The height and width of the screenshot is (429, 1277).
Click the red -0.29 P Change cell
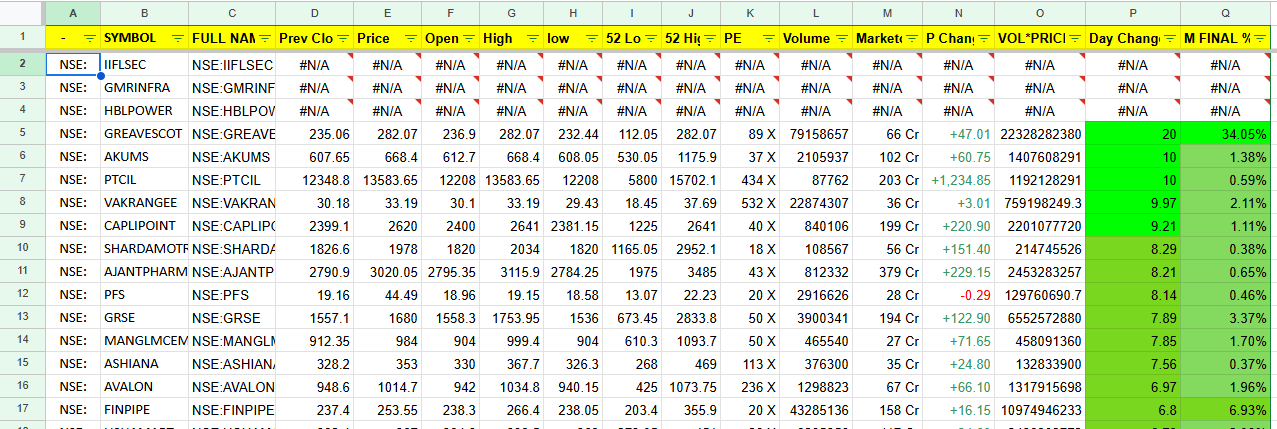coord(958,295)
